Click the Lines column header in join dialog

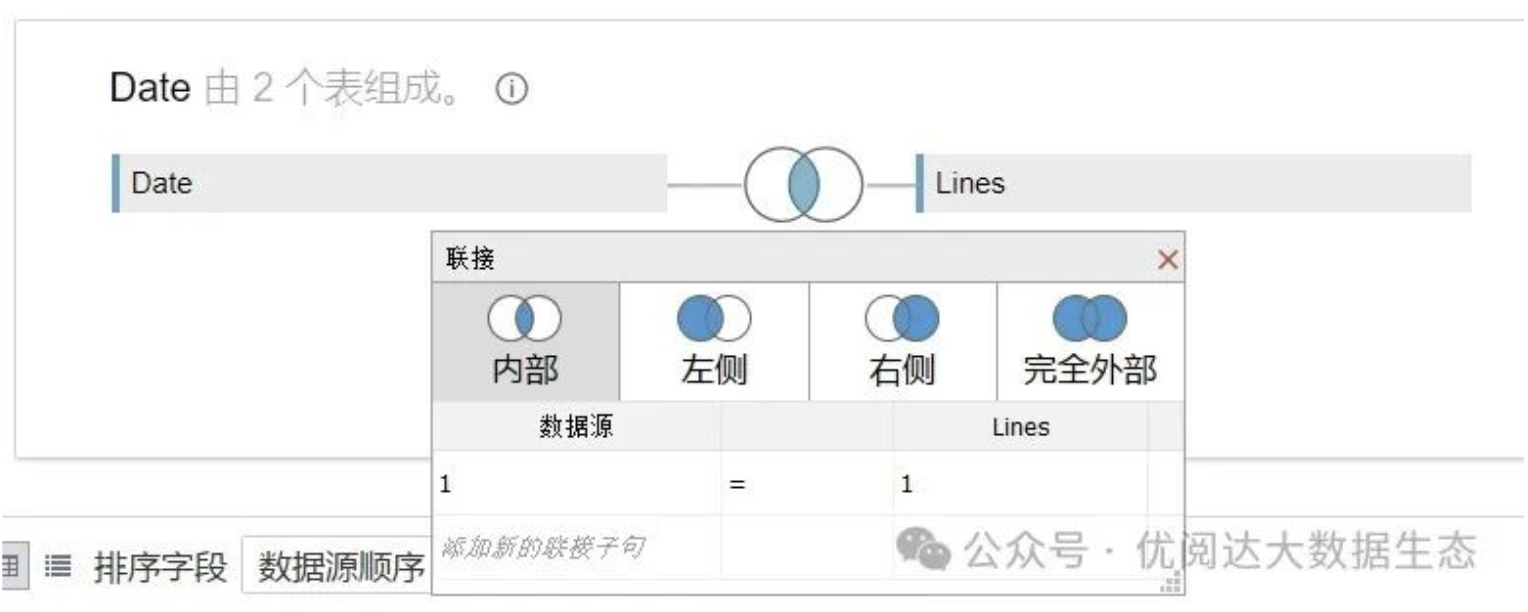coord(1020,427)
